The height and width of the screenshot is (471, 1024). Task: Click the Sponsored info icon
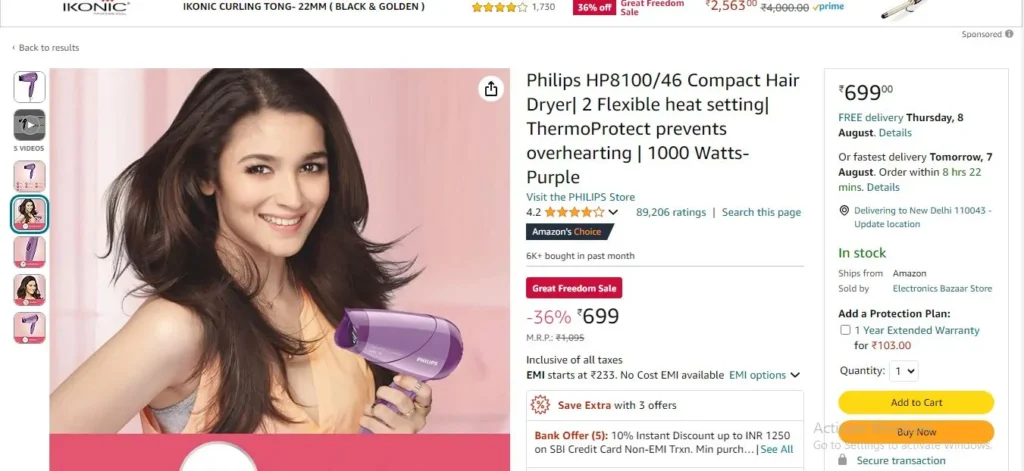(1009, 34)
